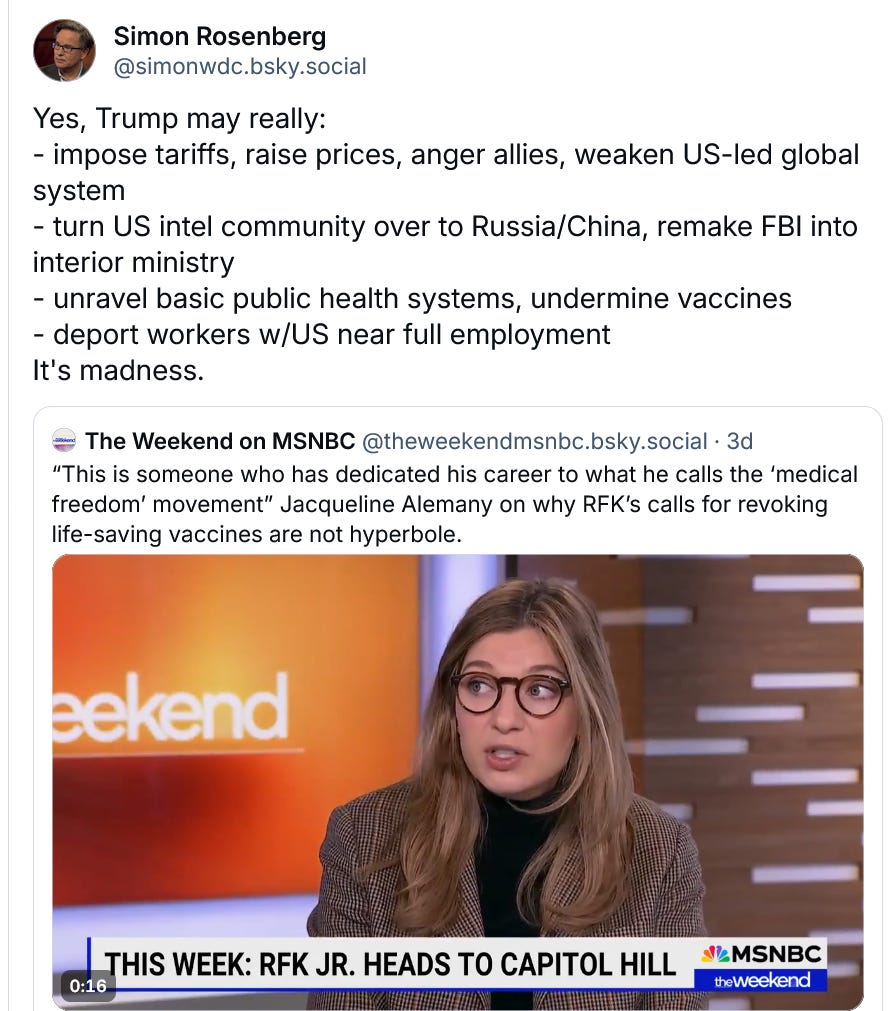Click the Simon Rosenberg display name
The image size is (889, 1011).
click(x=220, y=36)
